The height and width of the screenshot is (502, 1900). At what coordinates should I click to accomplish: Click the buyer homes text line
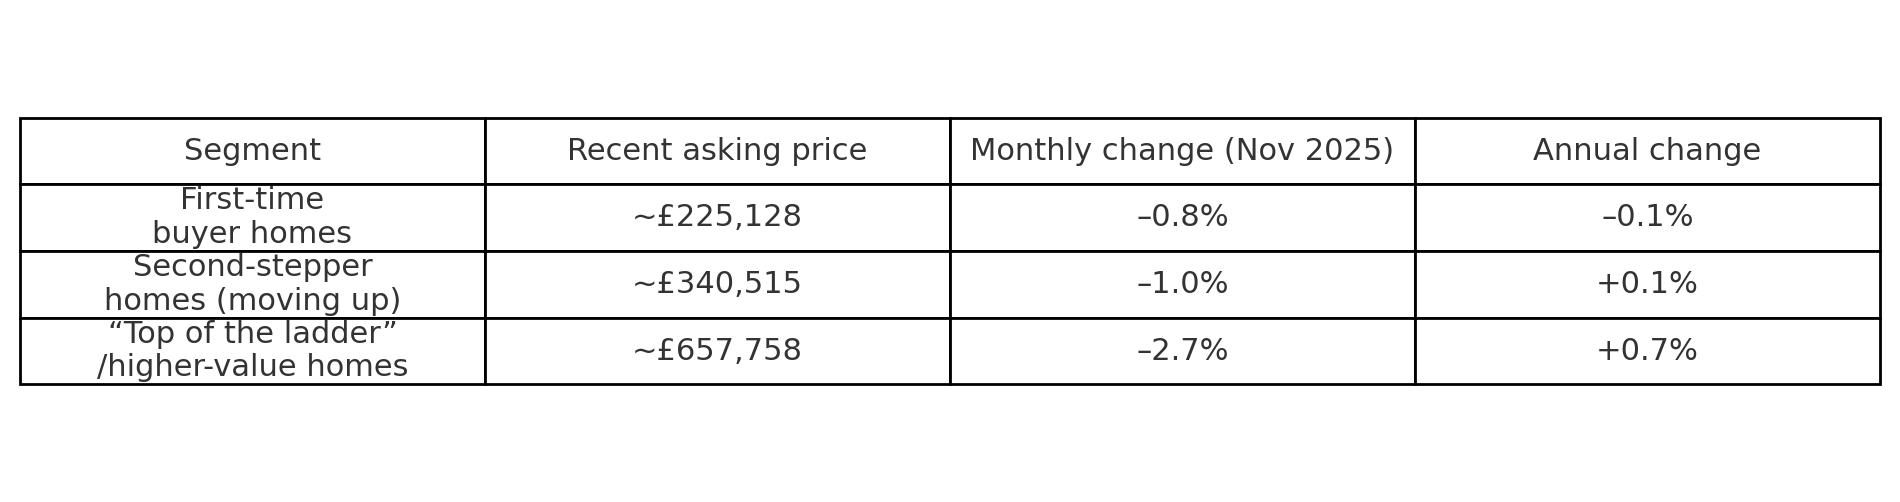252,234
